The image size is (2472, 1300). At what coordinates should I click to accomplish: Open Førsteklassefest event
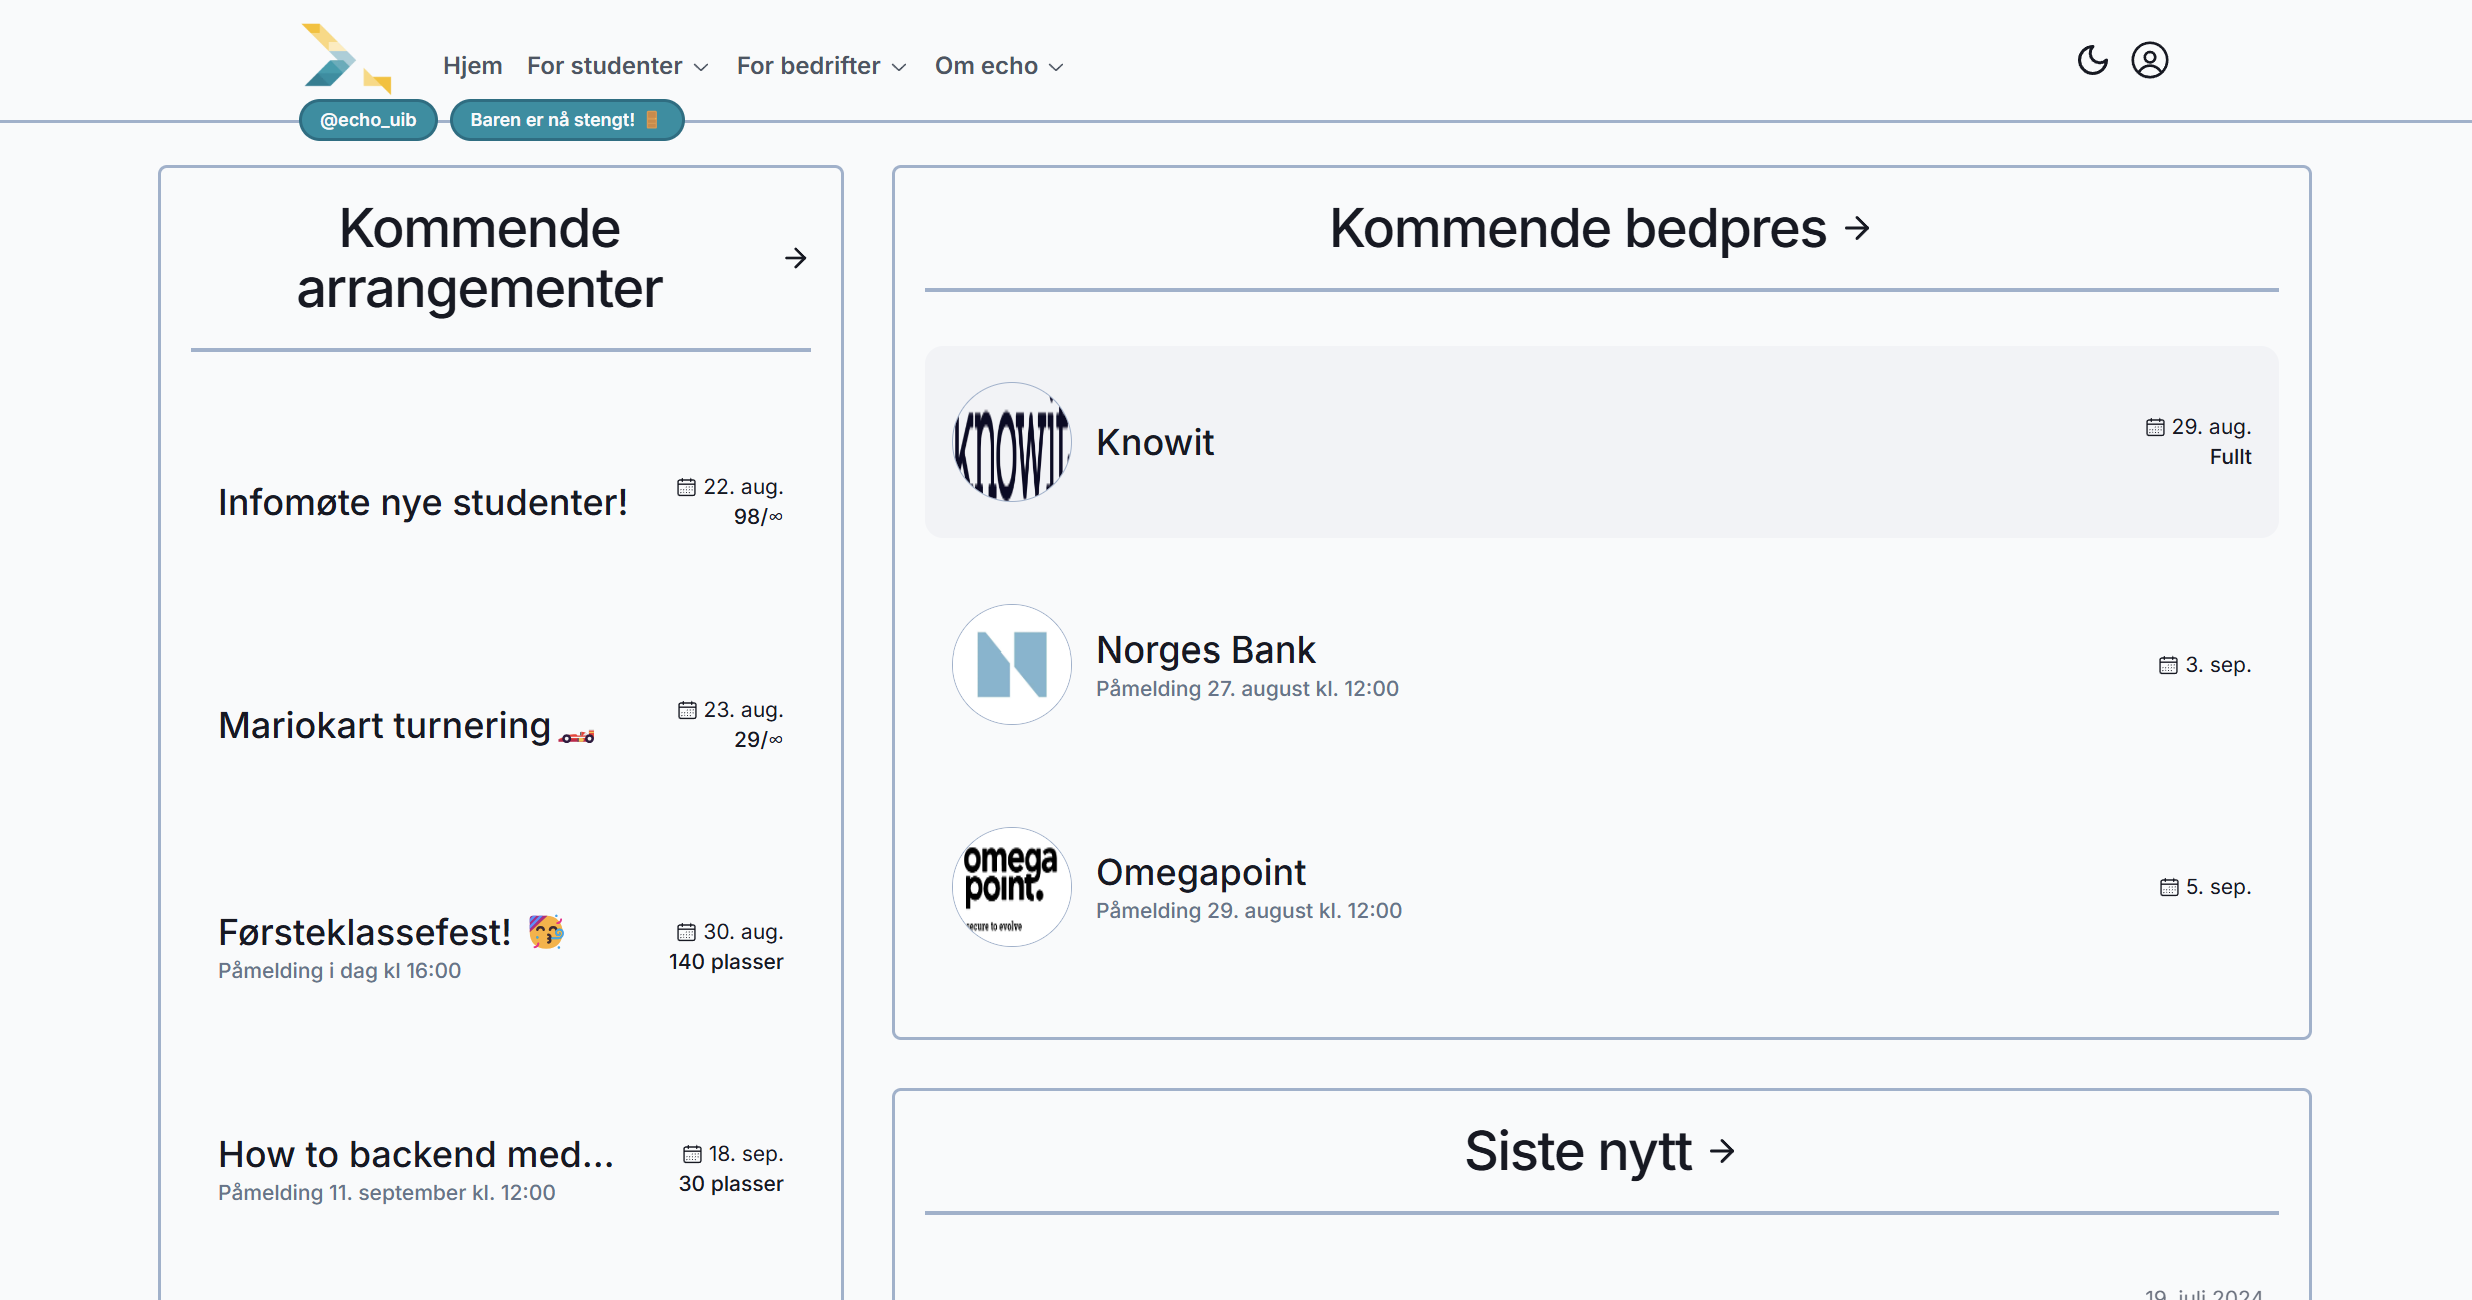click(500, 947)
